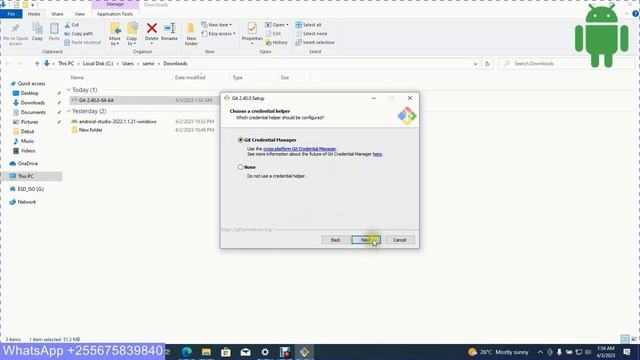Open Documents in navigation pane
This screenshot has height=360, width=640.
33,112
